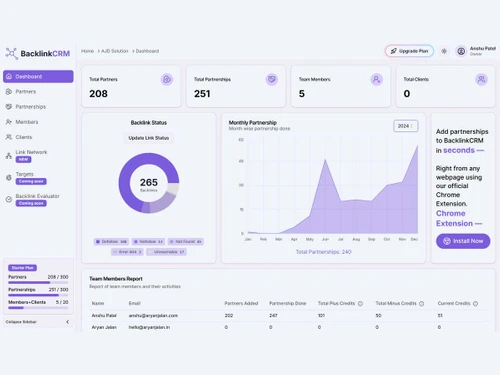
Task: Click the Total Partnerships: 240 label
Action: [x=324, y=252]
